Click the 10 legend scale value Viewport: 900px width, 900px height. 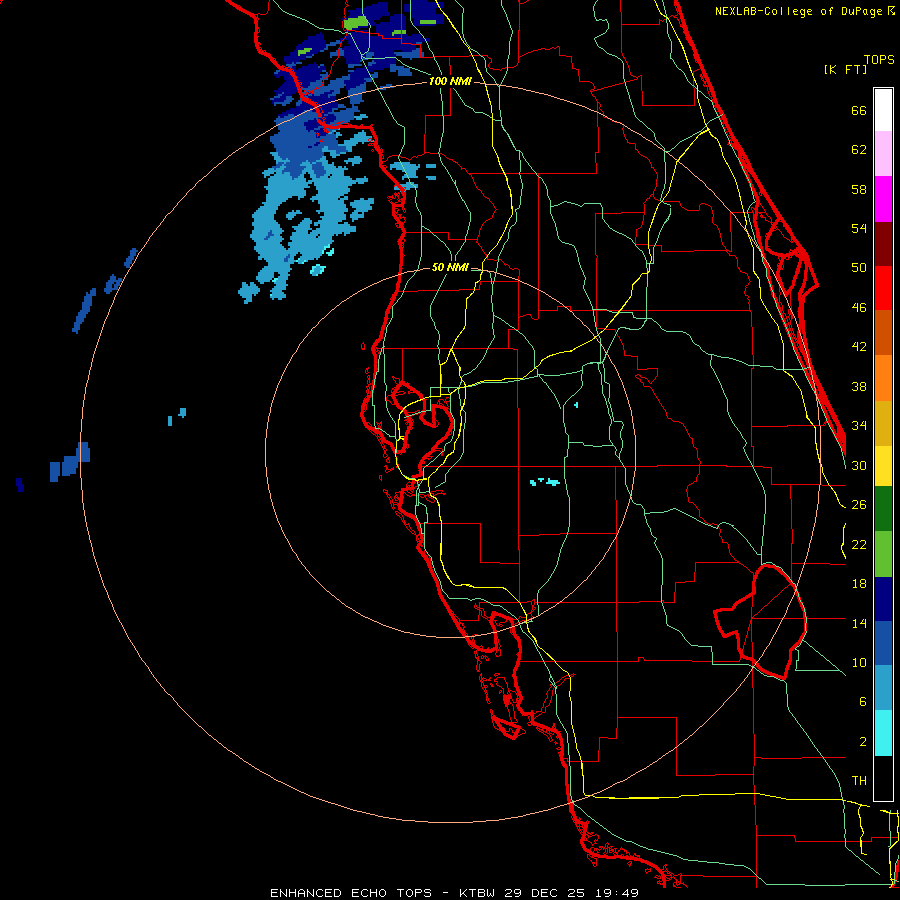point(859,663)
